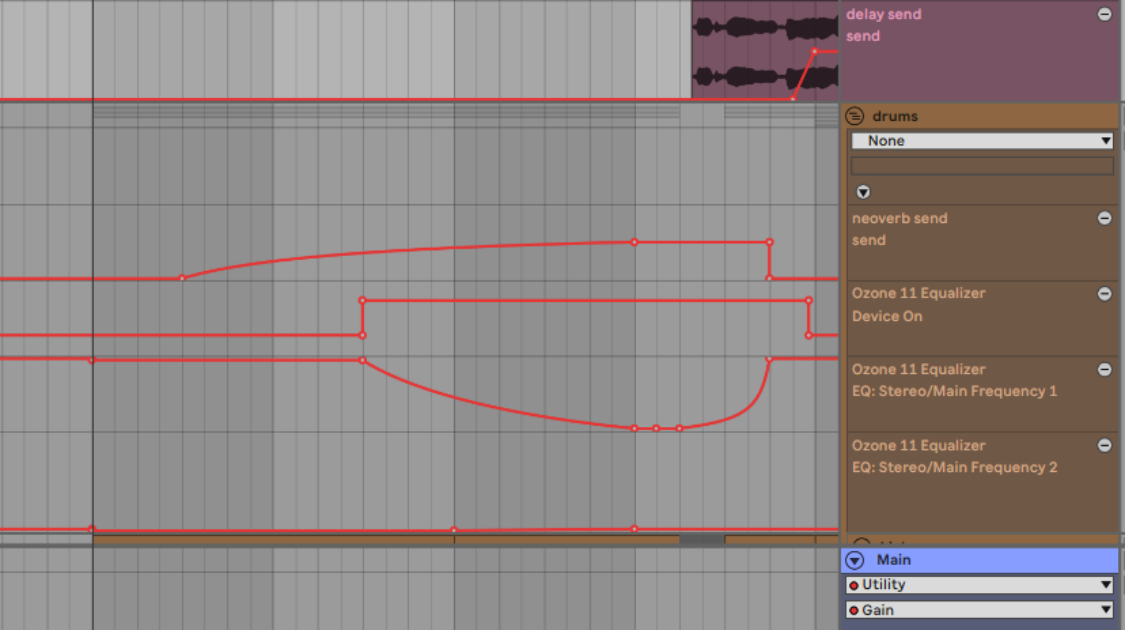Remove the Ozone 11 Device On lane

(x=1104, y=293)
